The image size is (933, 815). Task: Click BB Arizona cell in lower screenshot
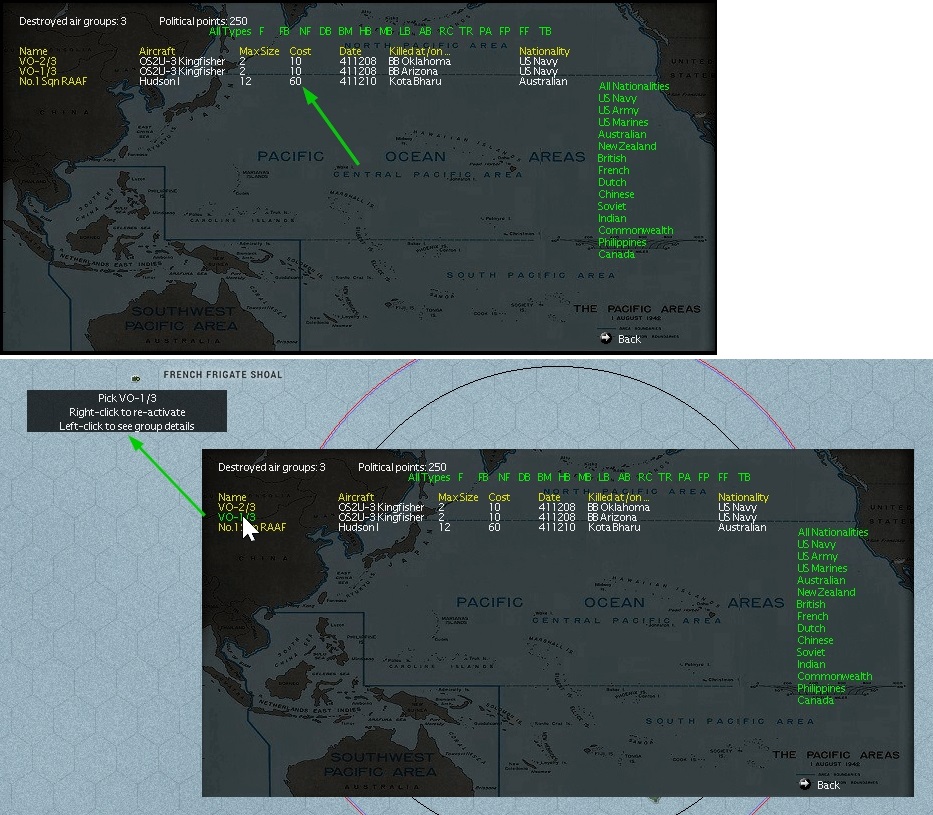click(612, 517)
